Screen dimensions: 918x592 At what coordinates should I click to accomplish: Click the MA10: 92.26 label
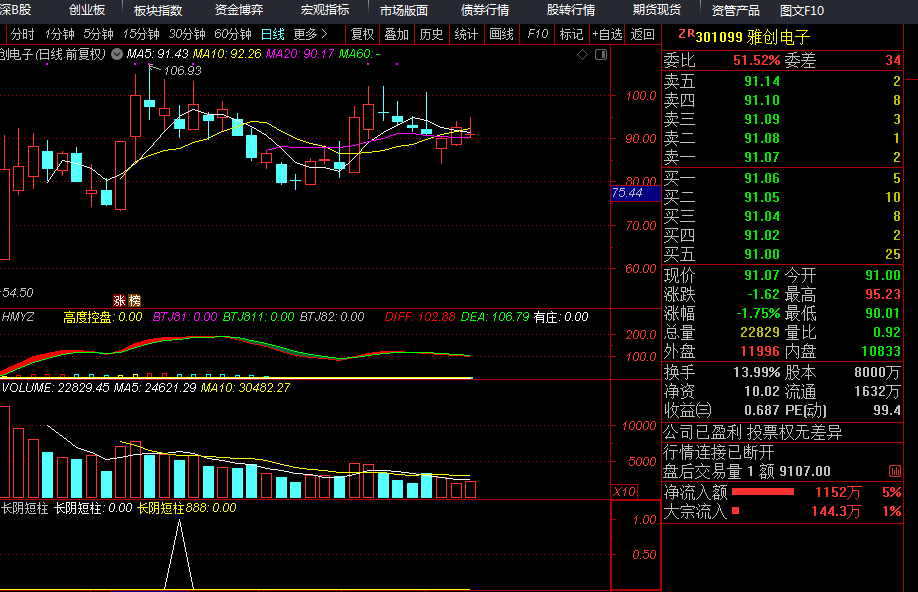pos(227,54)
